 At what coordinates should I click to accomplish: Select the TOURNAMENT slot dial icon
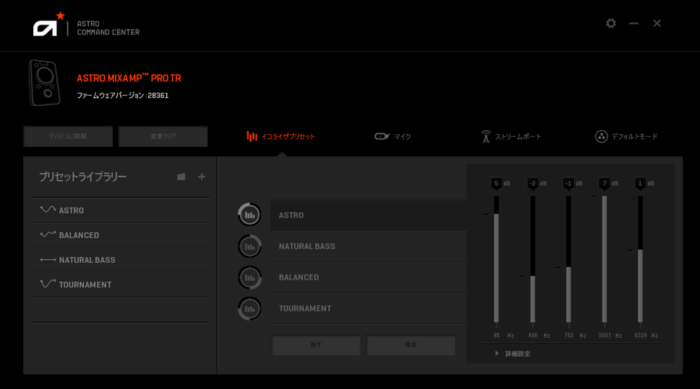[x=250, y=309]
